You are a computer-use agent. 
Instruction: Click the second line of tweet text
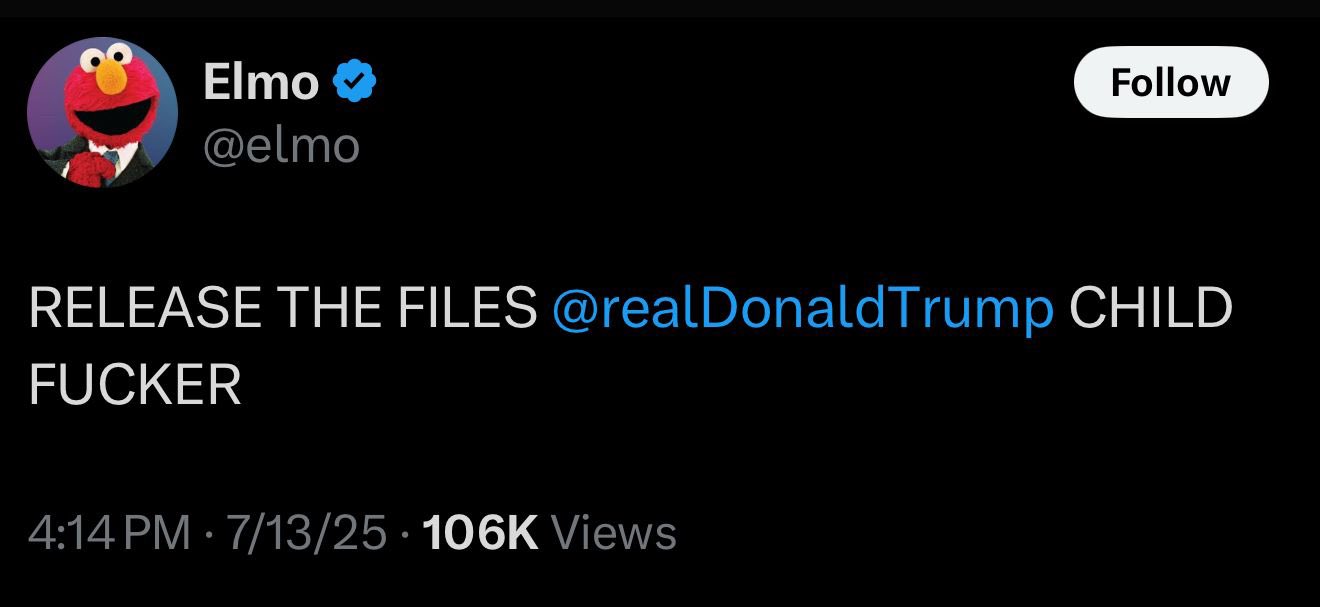tap(135, 383)
